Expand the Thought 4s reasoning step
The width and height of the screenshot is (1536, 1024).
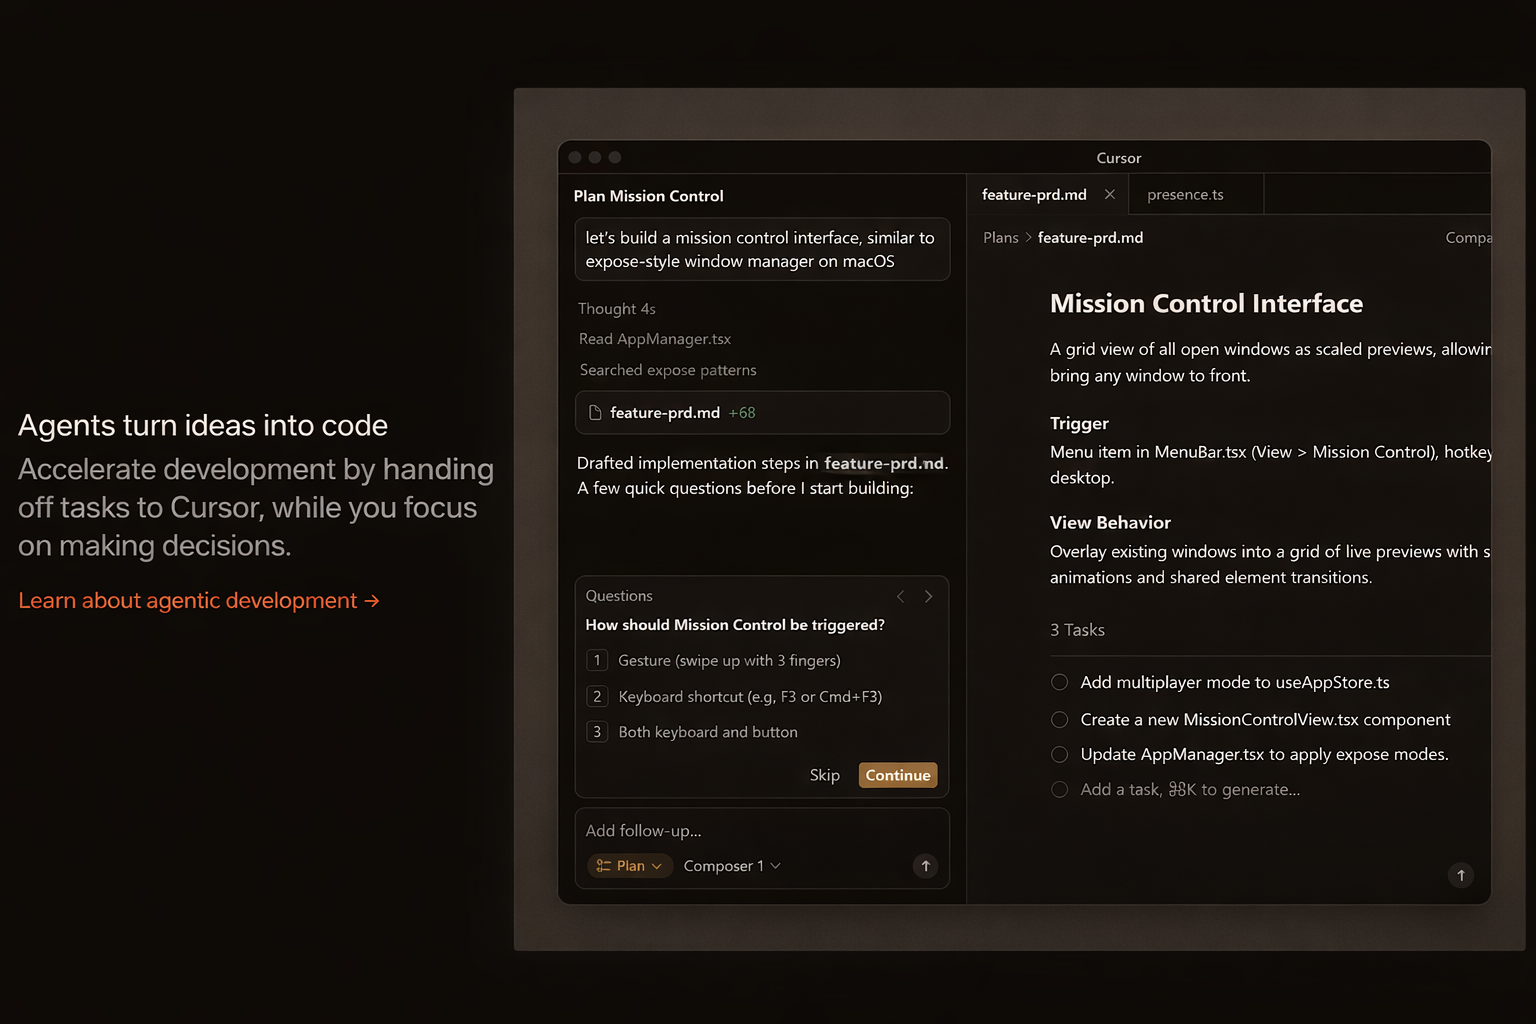pos(616,309)
